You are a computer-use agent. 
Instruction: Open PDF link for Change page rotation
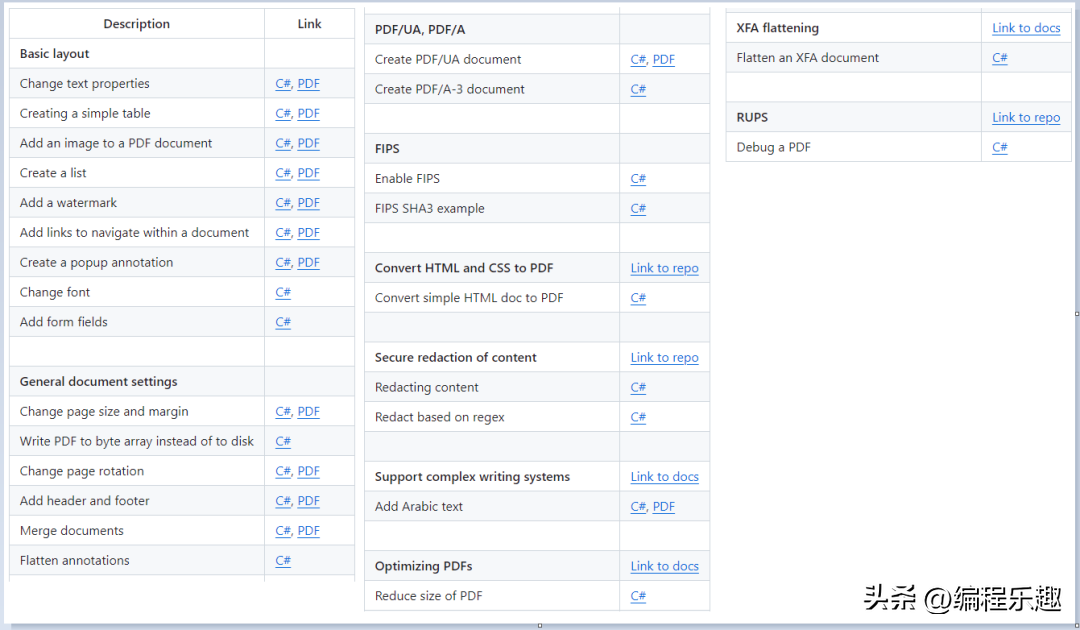tap(309, 471)
